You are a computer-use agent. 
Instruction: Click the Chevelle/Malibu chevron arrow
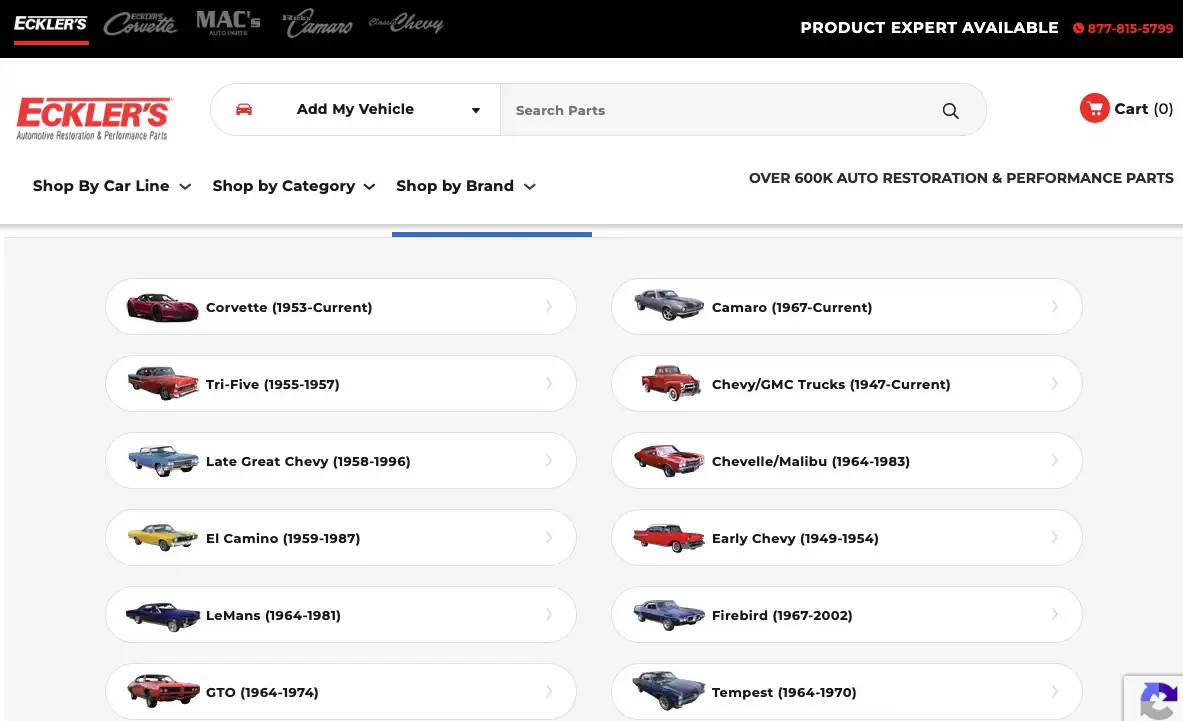1055,460
